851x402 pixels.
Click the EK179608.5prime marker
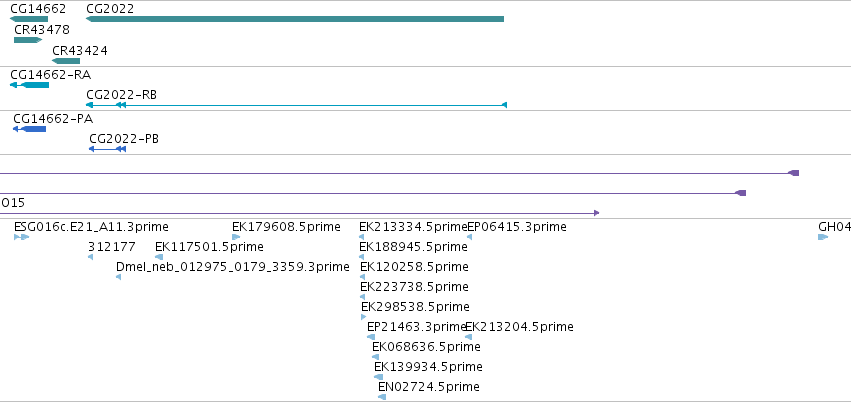pos(236,237)
